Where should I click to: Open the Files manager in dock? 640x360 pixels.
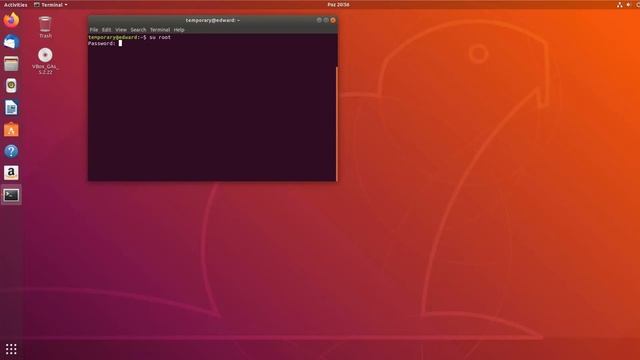(11, 64)
